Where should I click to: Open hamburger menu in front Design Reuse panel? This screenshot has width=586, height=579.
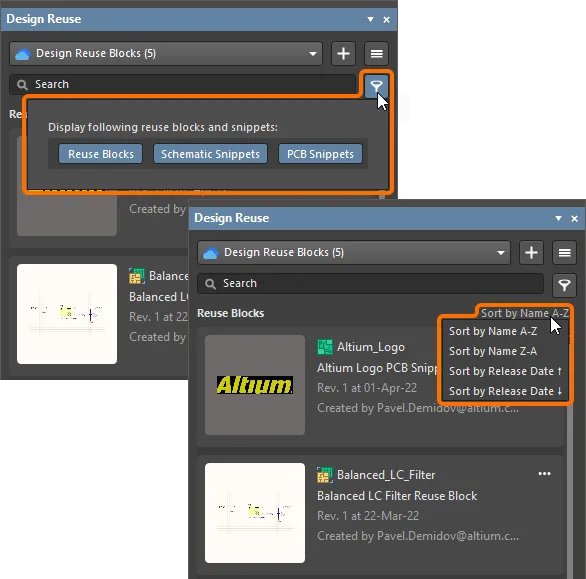click(x=564, y=253)
